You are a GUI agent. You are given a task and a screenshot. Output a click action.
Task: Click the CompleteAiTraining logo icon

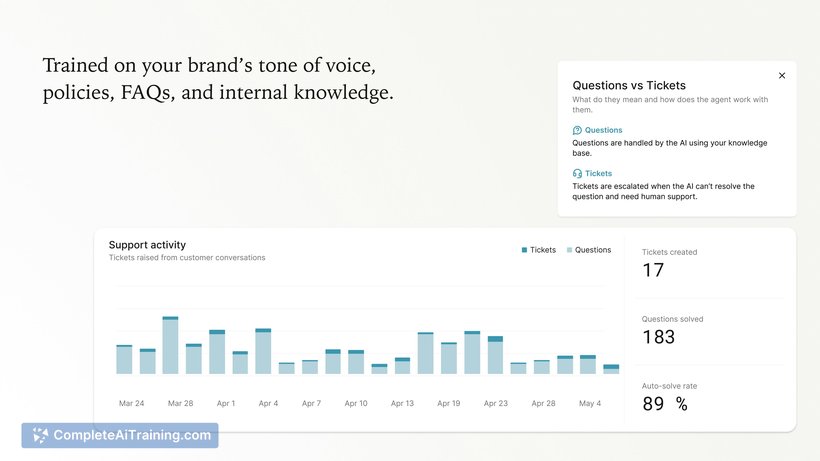[x=40, y=435]
